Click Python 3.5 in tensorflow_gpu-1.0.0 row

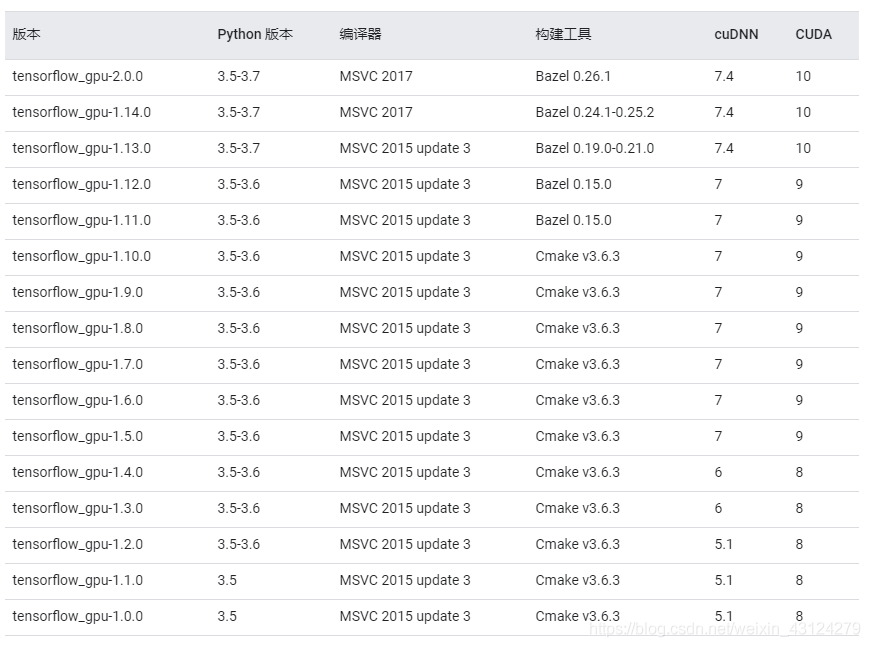click(227, 617)
